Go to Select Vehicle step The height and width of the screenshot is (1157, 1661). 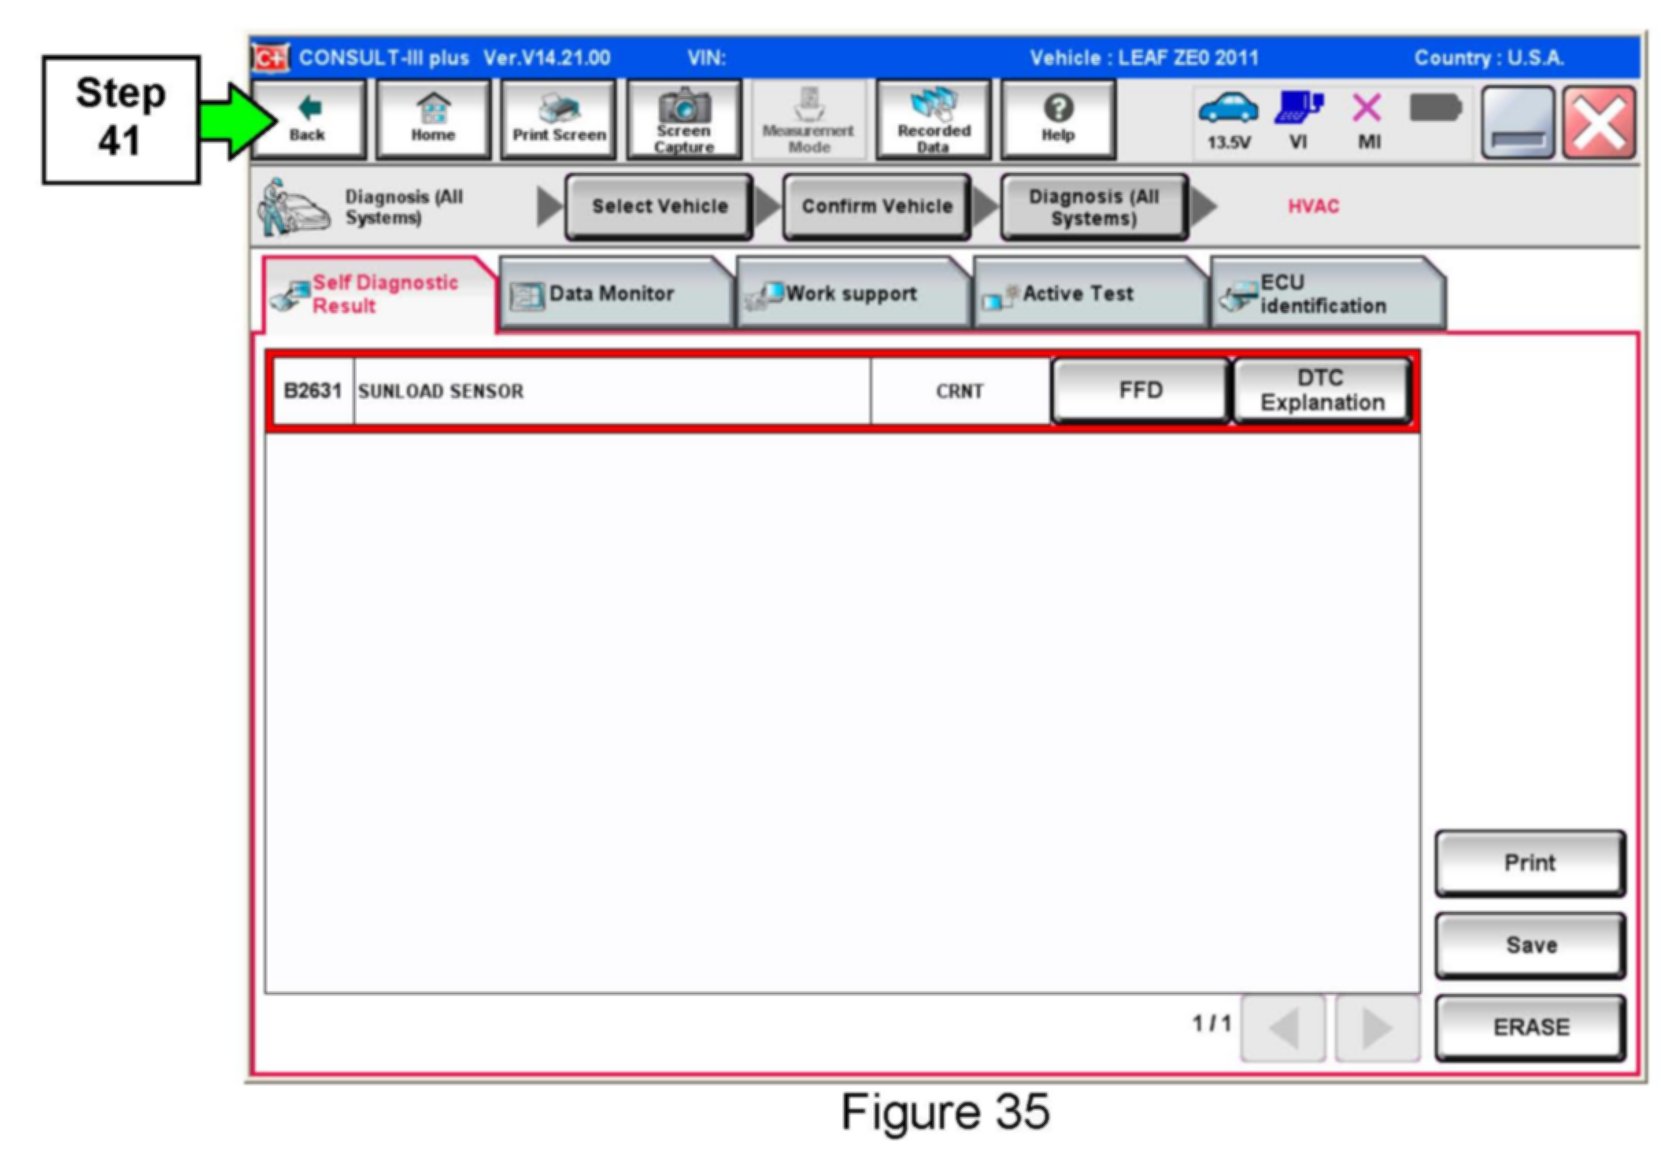[x=659, y=207]
